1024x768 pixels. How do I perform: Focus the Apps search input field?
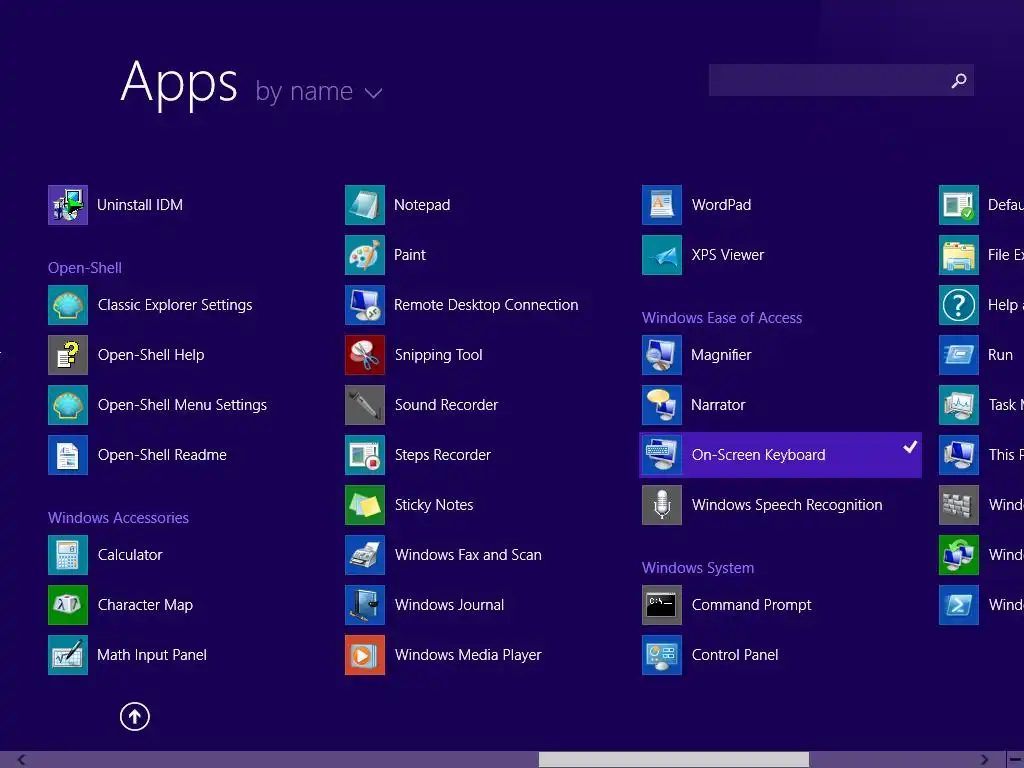click(x=841, y=80)
